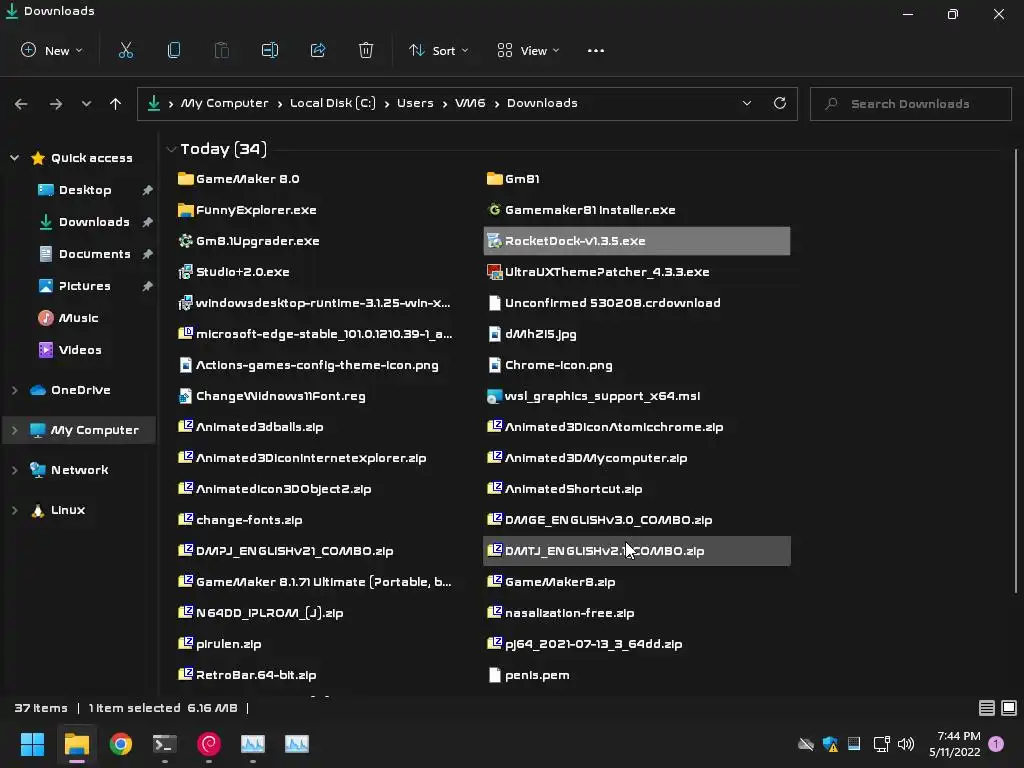Select nasalization-free.zip file

tap(561, 613)
